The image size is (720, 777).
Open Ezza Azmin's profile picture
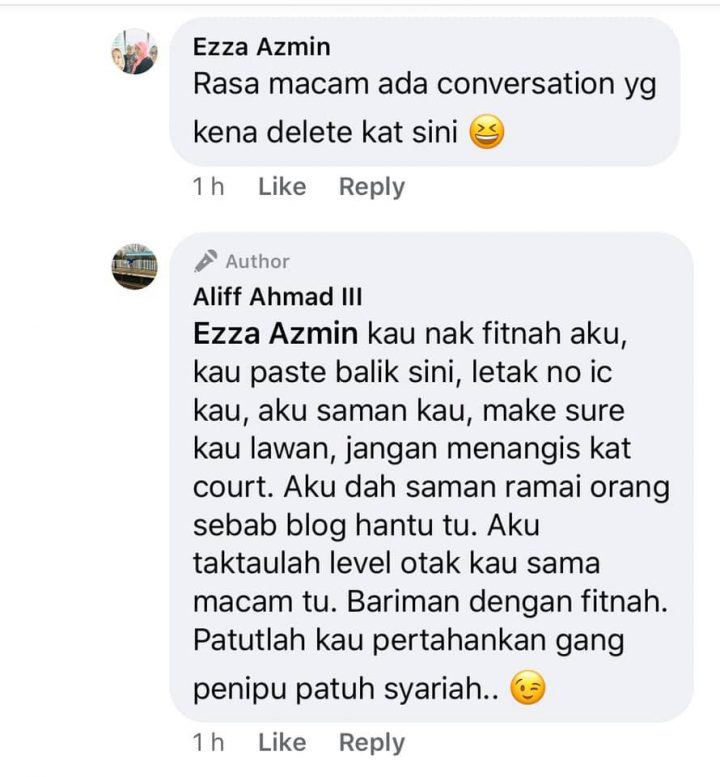tap(135, 52)
